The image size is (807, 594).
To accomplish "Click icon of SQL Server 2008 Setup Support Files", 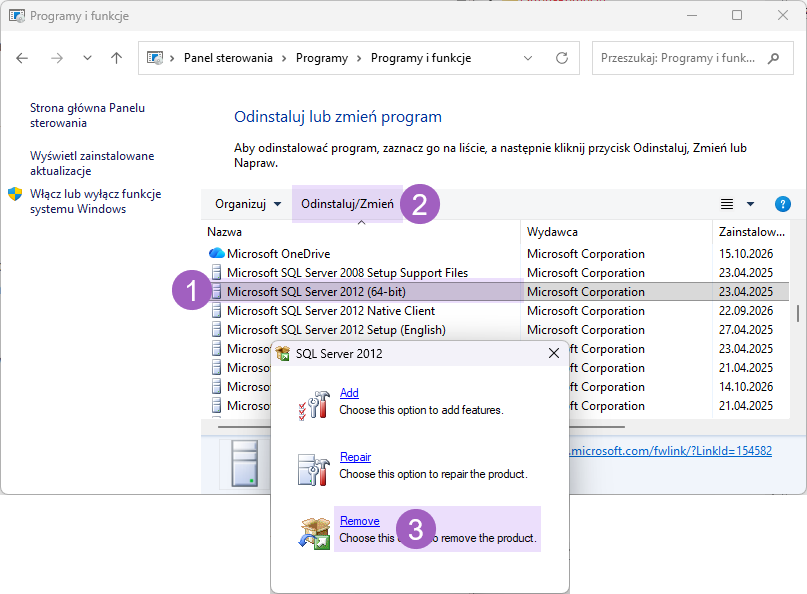I will pyautogui.click(x=217, y=273).
